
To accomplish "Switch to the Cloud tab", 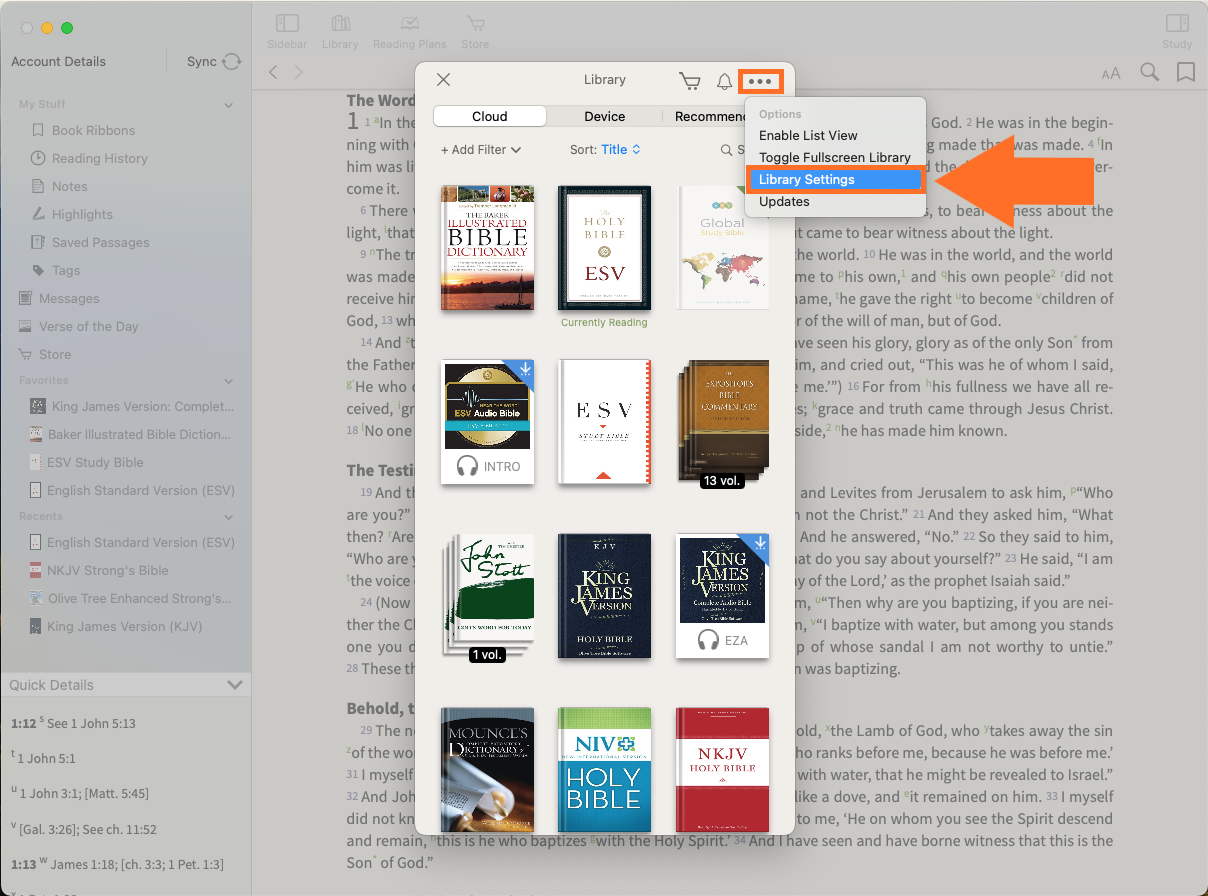I will click(490, 116).
